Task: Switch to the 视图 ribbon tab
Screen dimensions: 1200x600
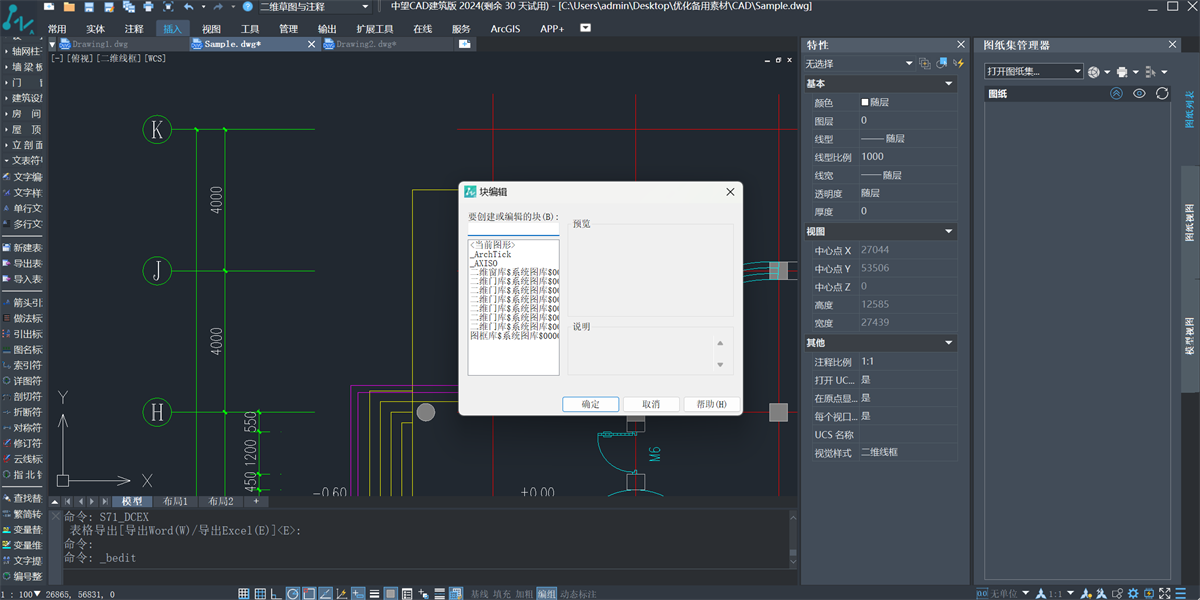Action: [x=211, y=29]
